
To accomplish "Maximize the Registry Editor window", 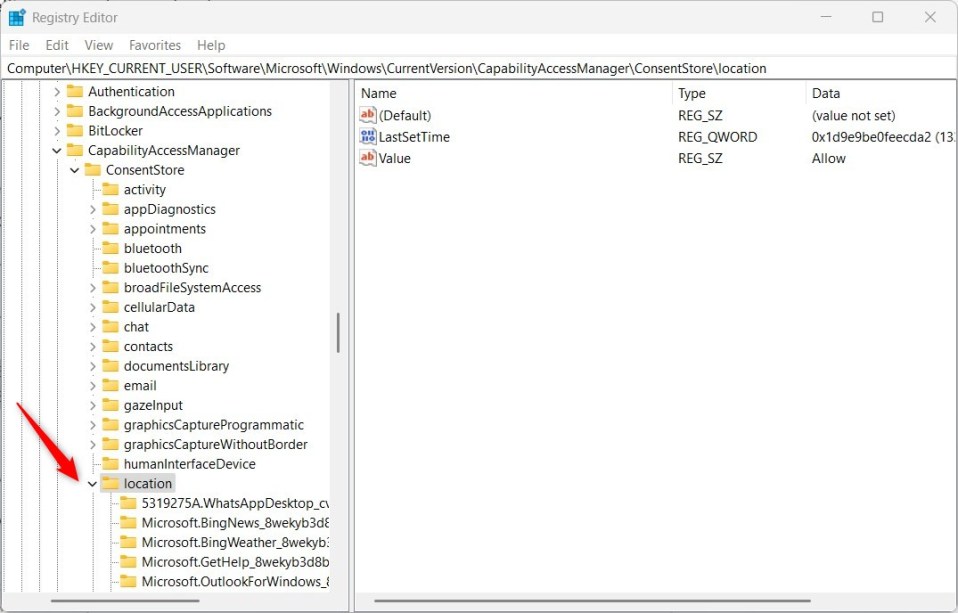I will point(877,17).
